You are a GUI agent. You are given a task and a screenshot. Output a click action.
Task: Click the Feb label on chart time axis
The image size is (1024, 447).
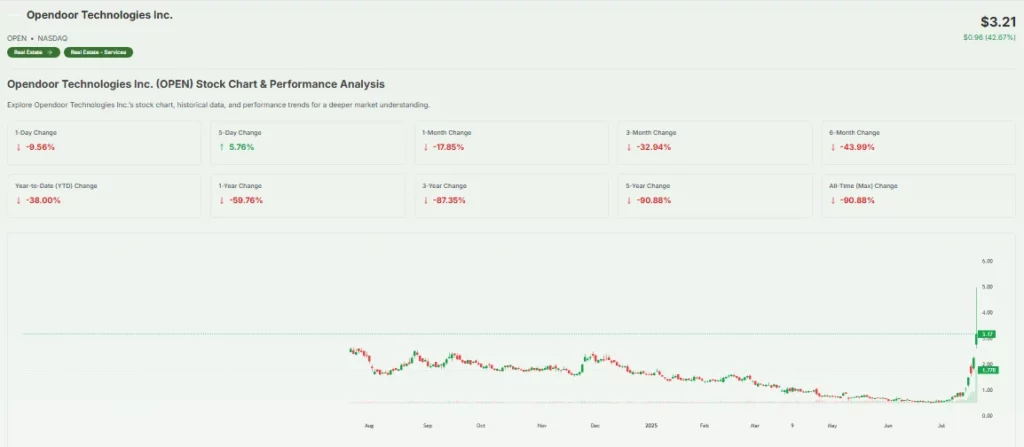(704, 425)
